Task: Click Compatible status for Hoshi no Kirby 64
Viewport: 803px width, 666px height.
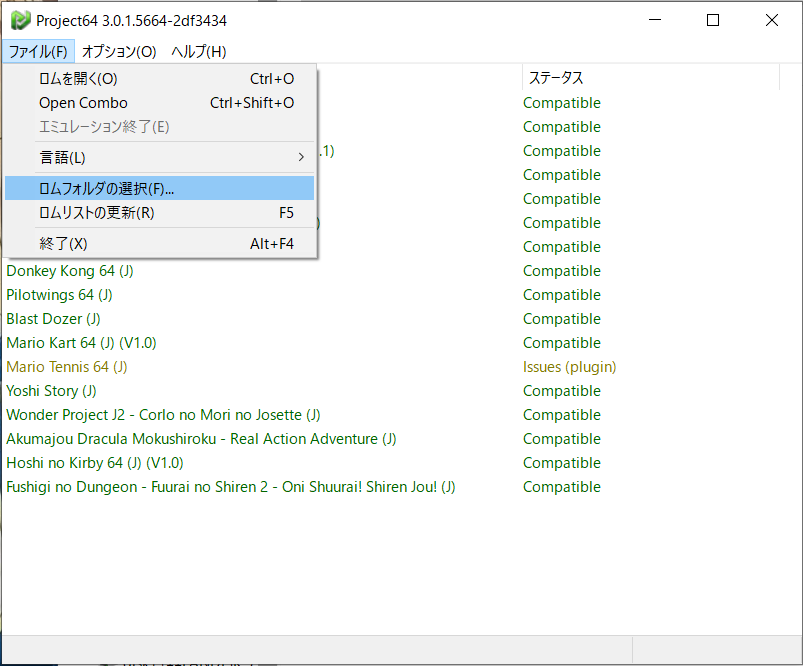Action: point(562,463)
